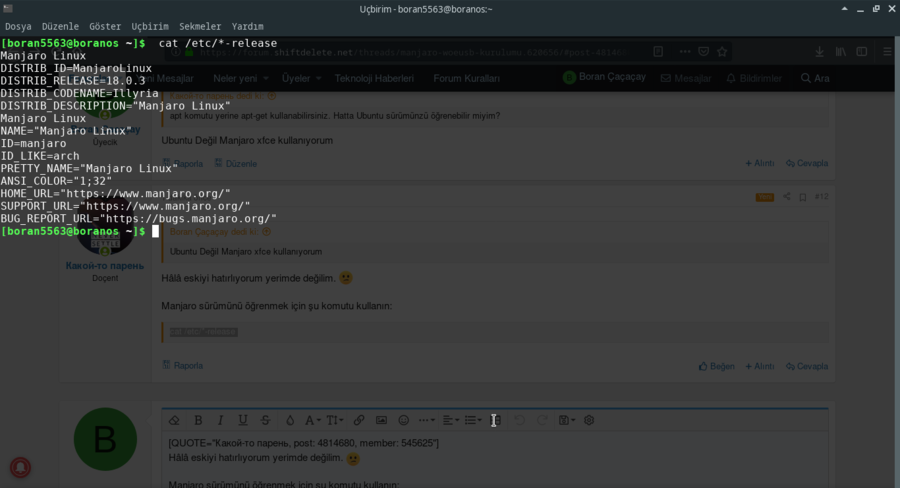Click Cevapla on post #12
The width and height of the screenshot is (900, 488).
(x=807, y=366)
